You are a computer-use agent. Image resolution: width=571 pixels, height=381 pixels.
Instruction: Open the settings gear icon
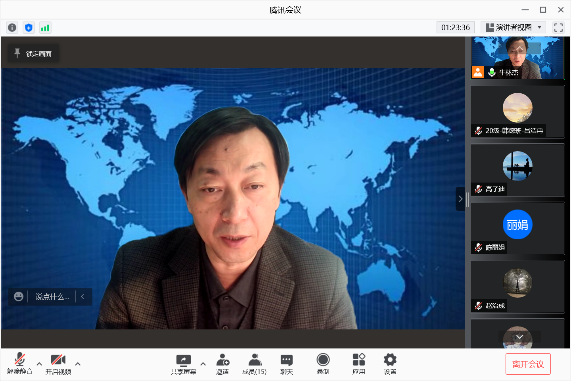[390, 364]
